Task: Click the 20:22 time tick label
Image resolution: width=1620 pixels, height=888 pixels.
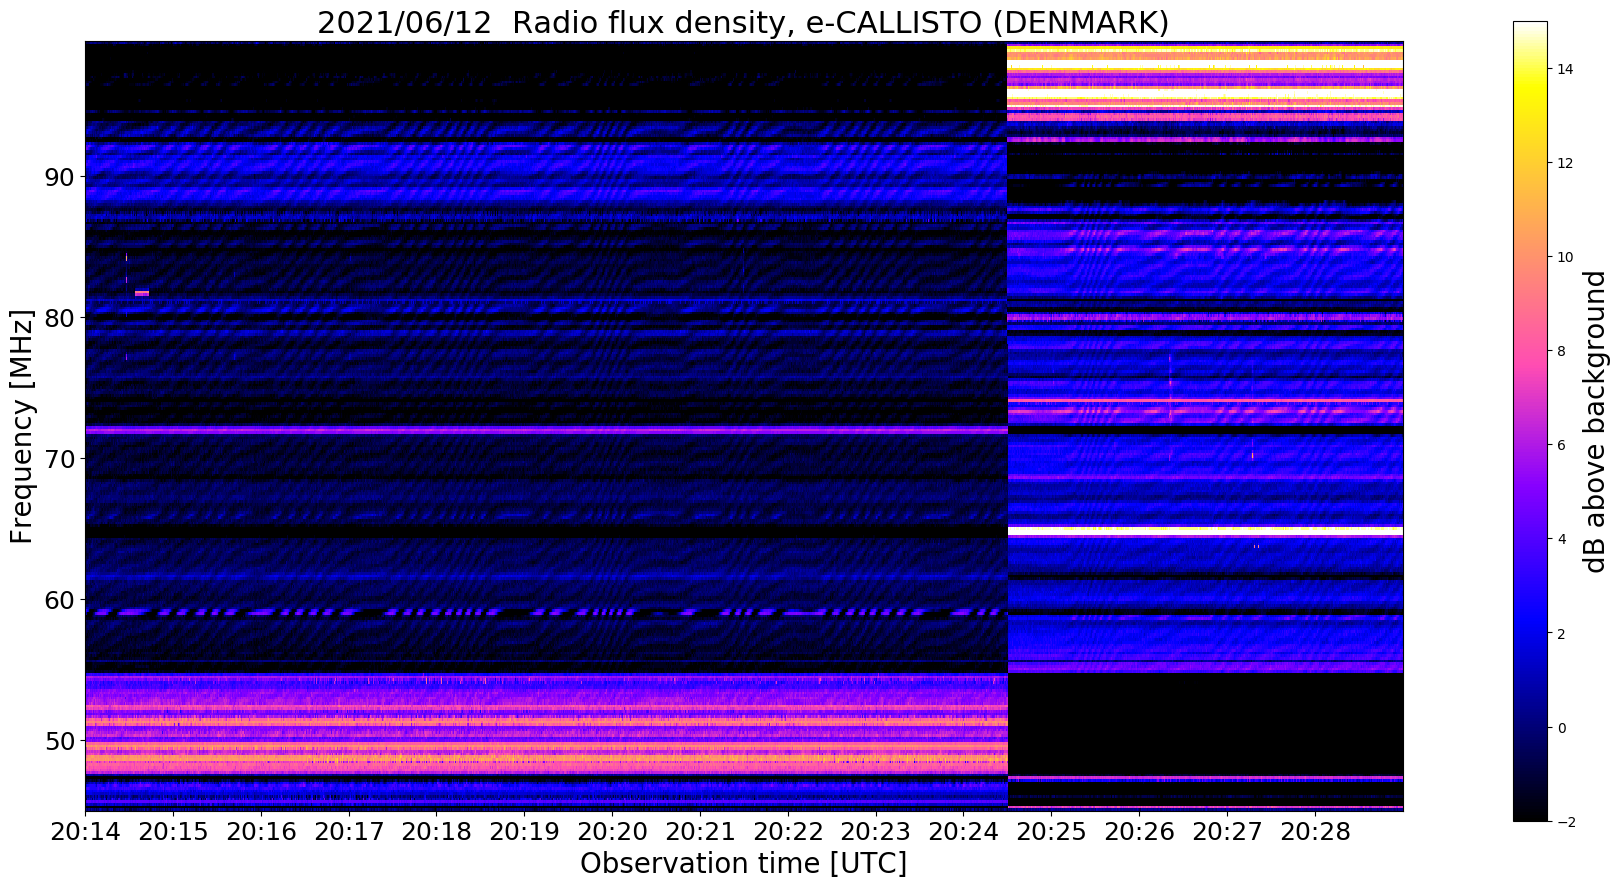Action: click(x=787, y=832)
